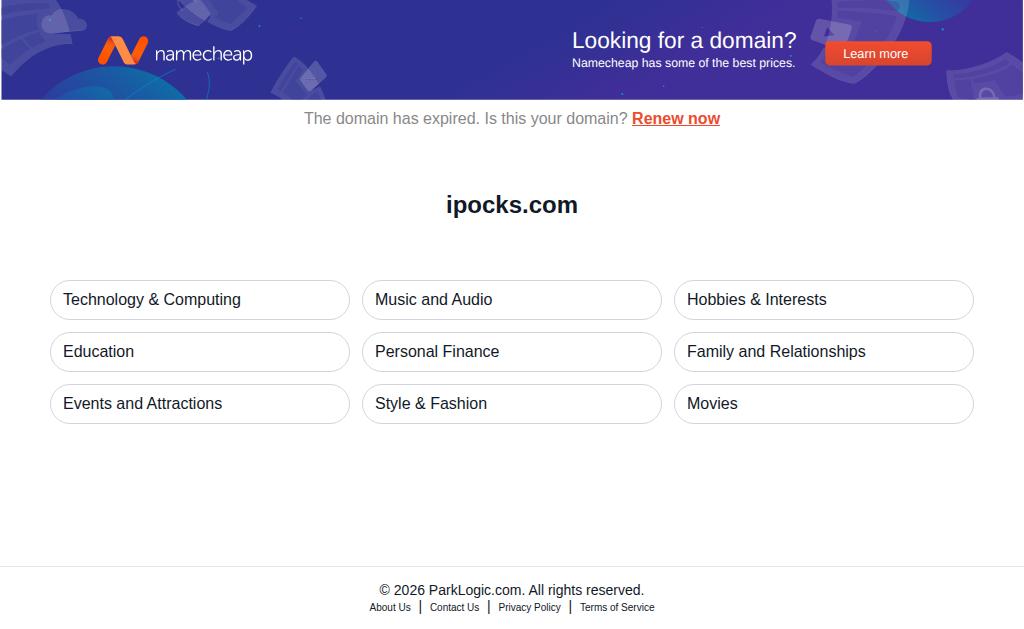
Task: Choose the Movies category
Action: coord(824,404)
